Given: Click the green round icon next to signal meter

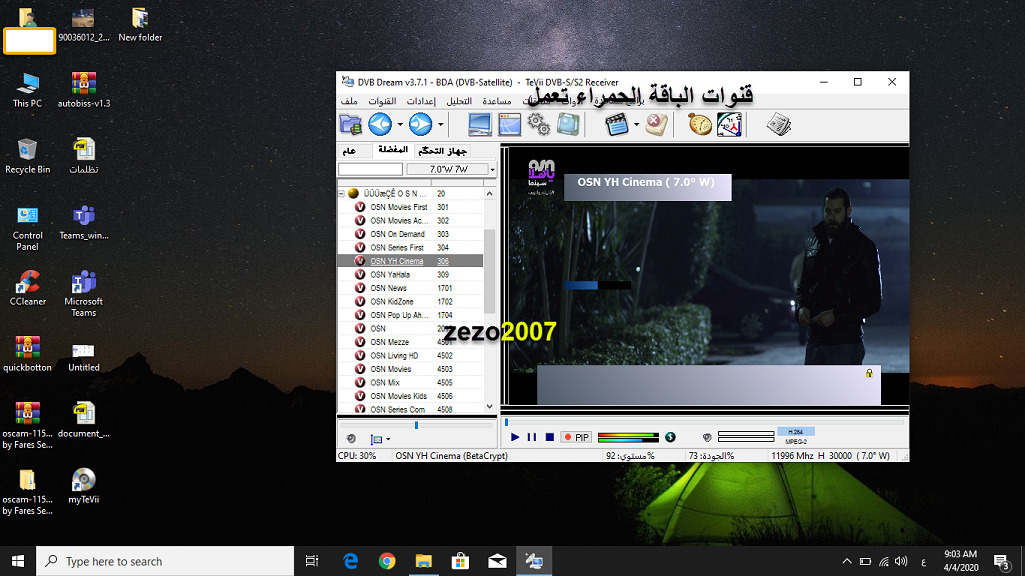Looking at the screenshot, I should pos(670,437).
